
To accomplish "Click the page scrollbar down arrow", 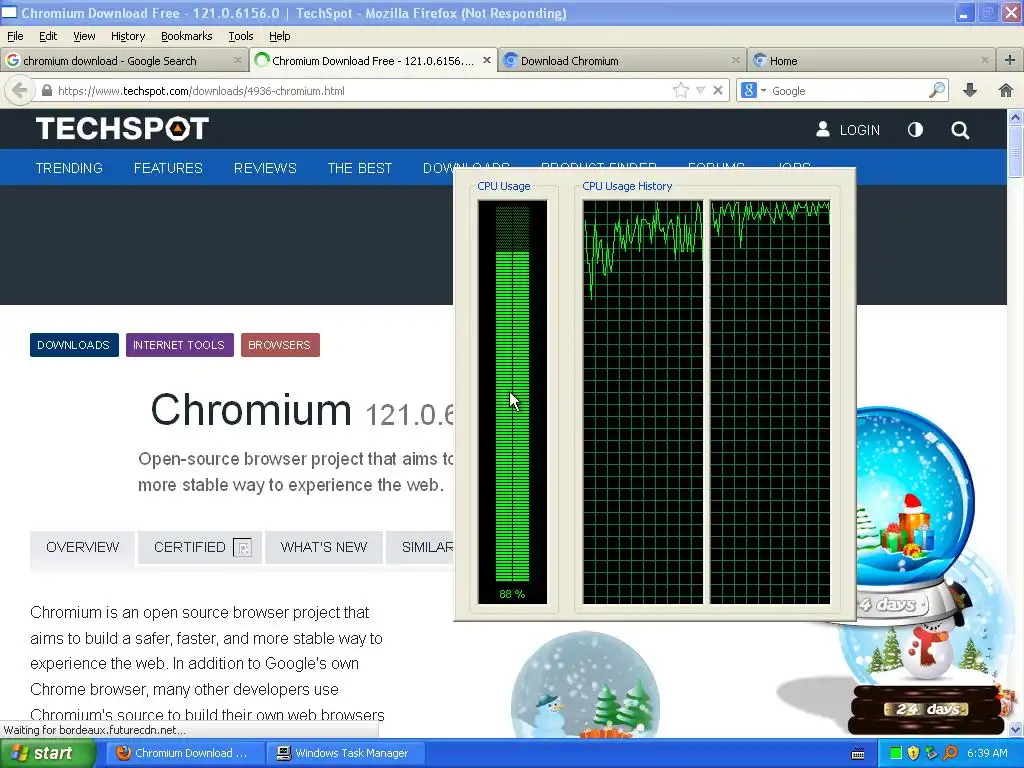I will coord(1015,729).
